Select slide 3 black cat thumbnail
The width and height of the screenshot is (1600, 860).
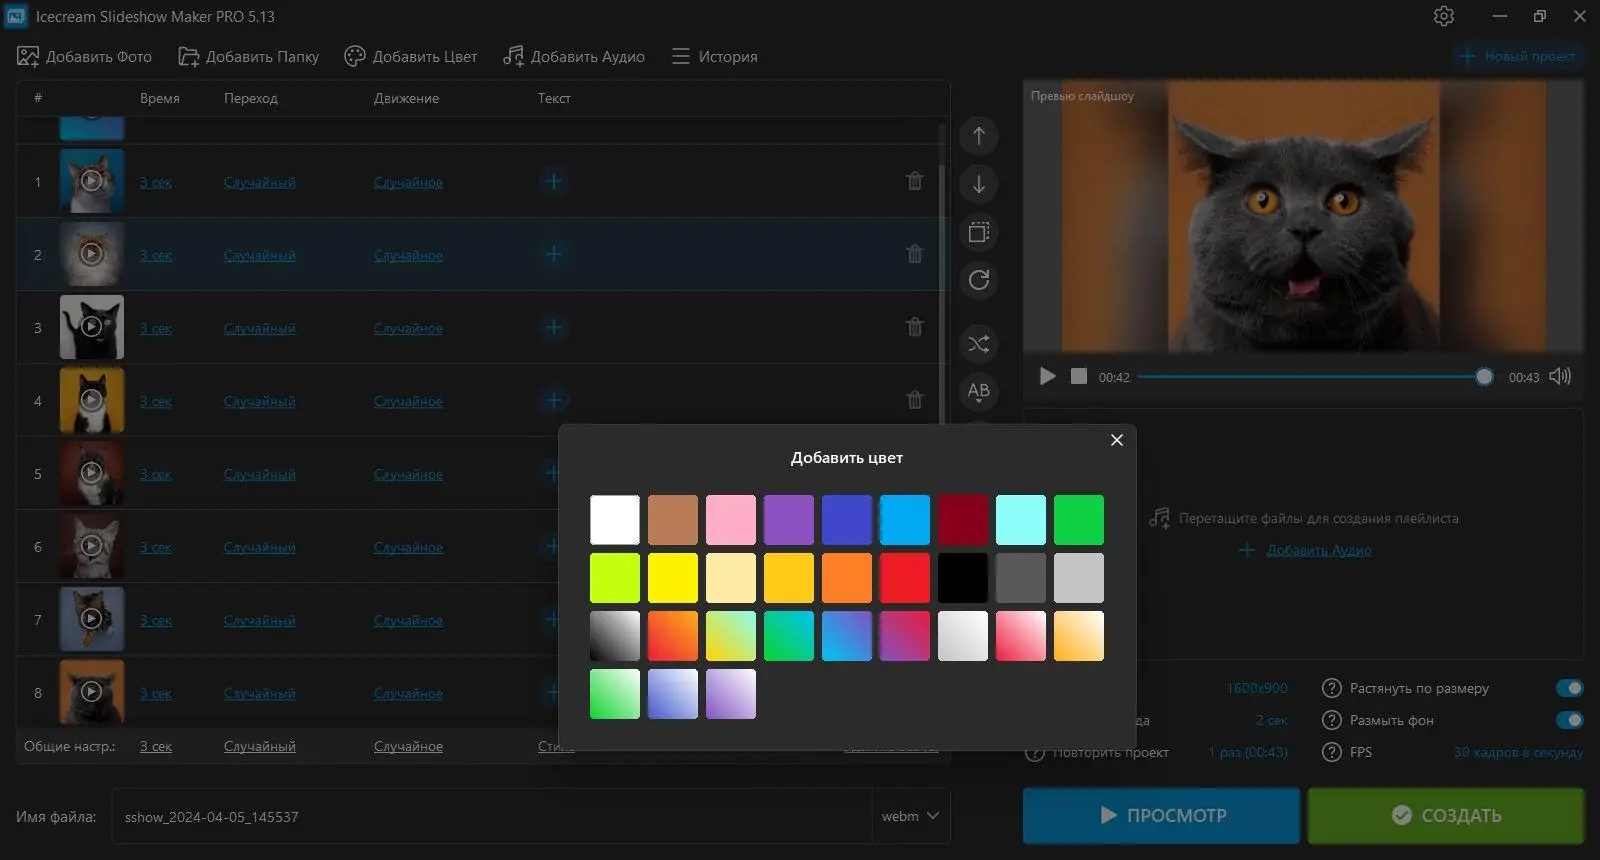click(92, 327)
